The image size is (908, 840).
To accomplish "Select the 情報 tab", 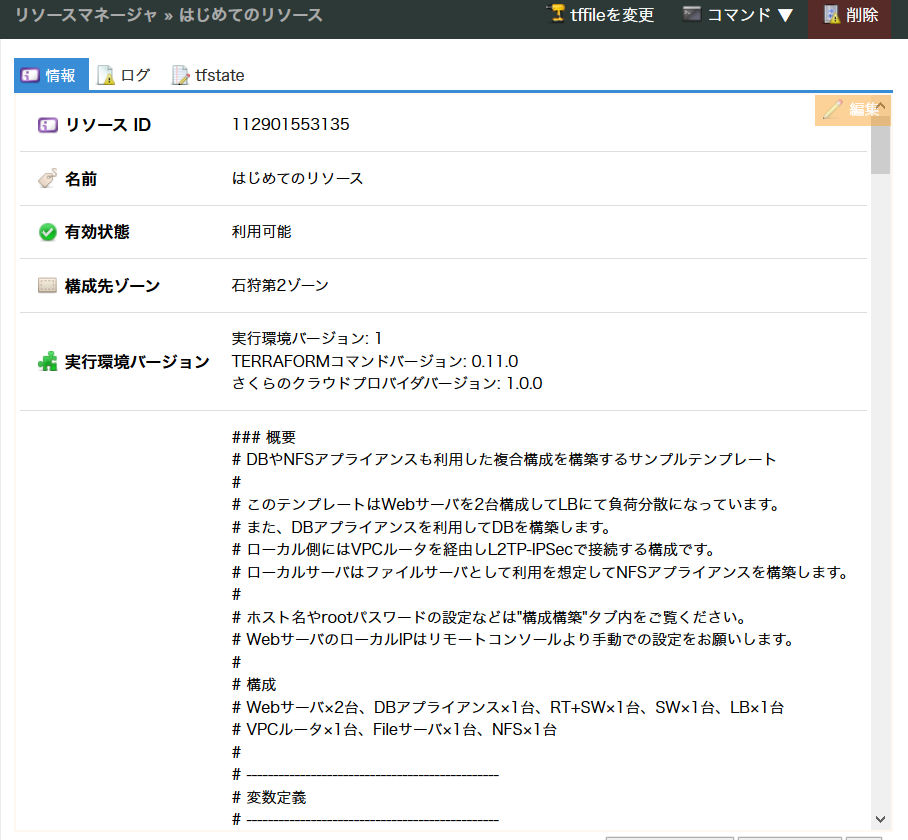I will (50, 74).
